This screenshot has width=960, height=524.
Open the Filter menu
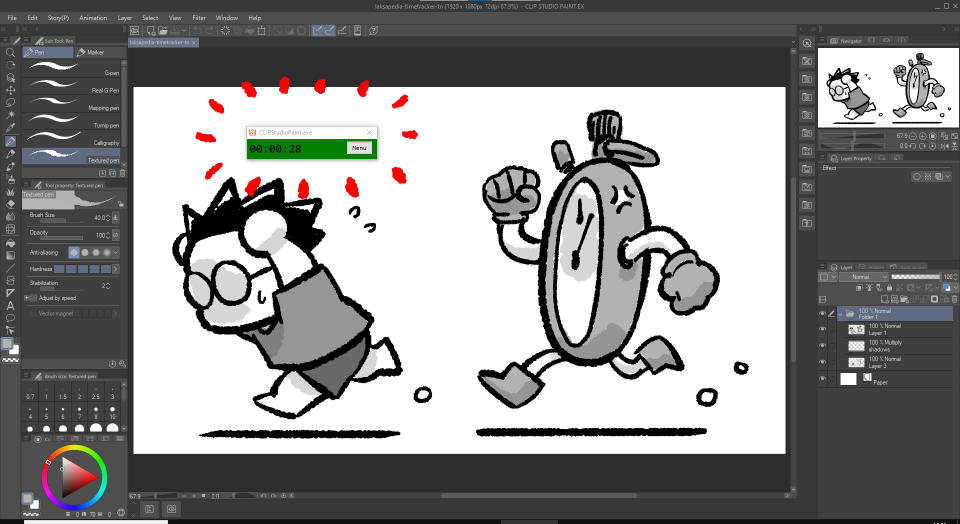click(x=199, y=18)
